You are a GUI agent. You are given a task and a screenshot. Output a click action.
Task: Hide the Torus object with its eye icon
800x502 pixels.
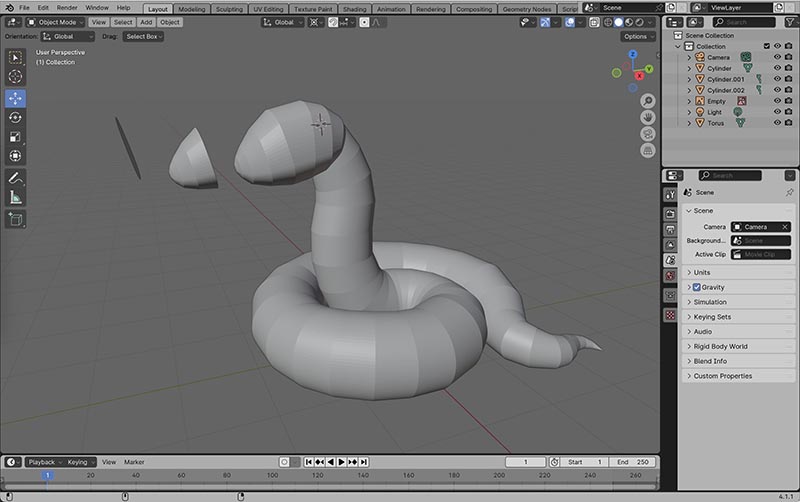coord(777,123)
